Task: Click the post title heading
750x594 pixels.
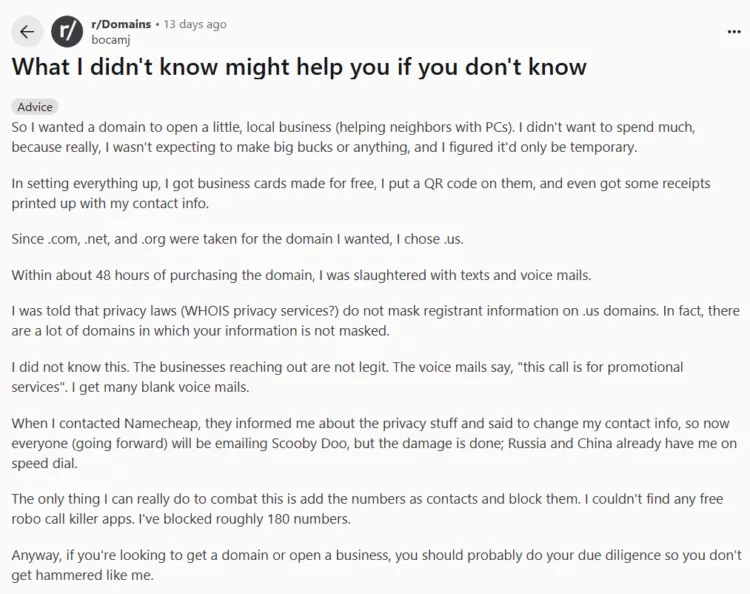Action: 299,66
